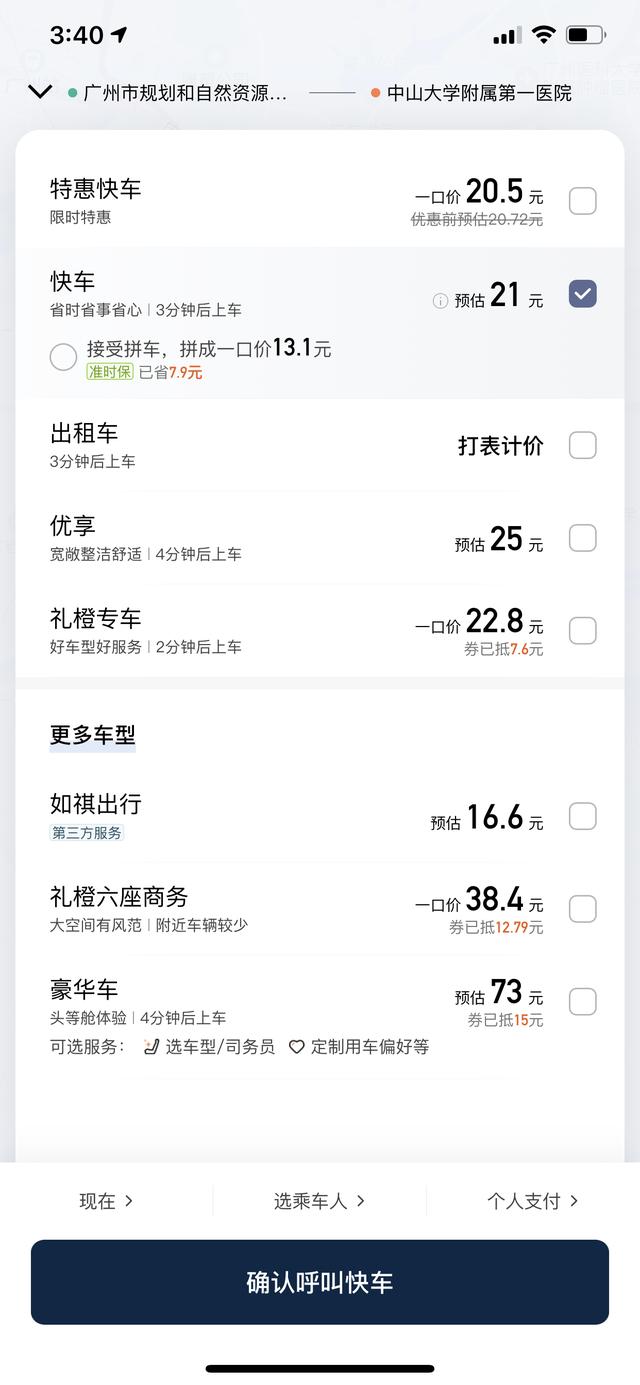
Task: Tap the 选车型/司务员 seat icon
Action: 151,1047
